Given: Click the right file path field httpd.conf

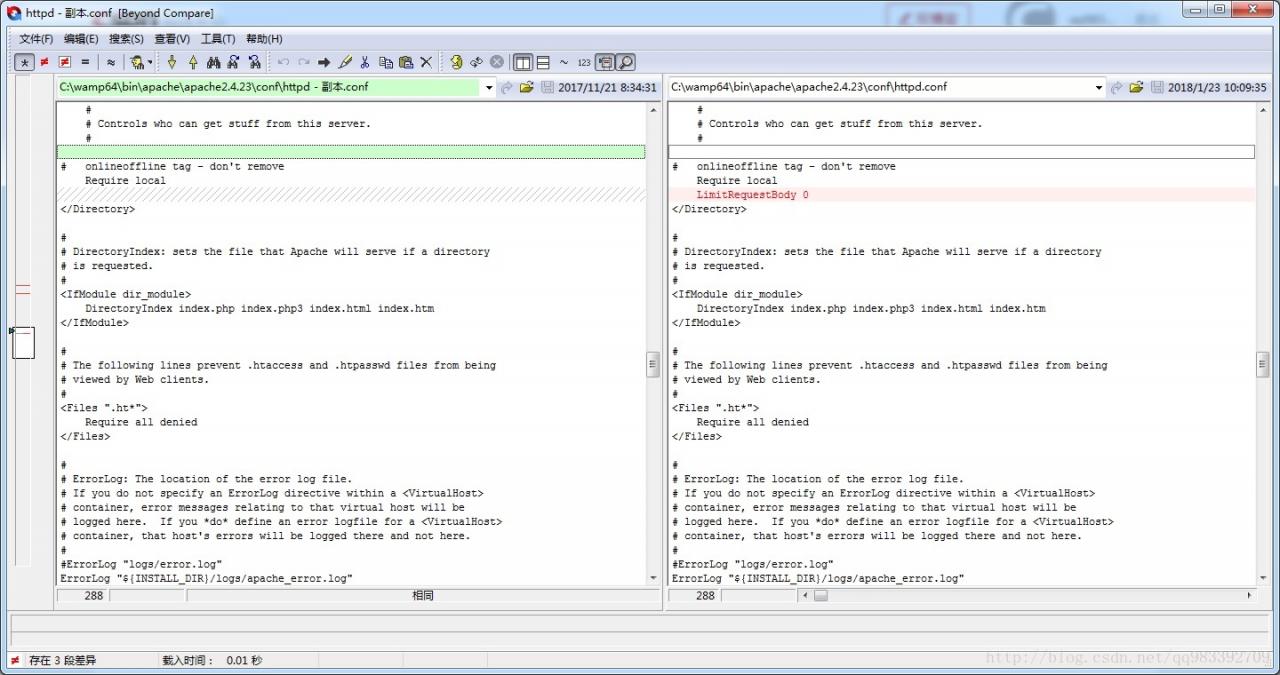Looking at the screenshot, I should click(x=880, y=87).
